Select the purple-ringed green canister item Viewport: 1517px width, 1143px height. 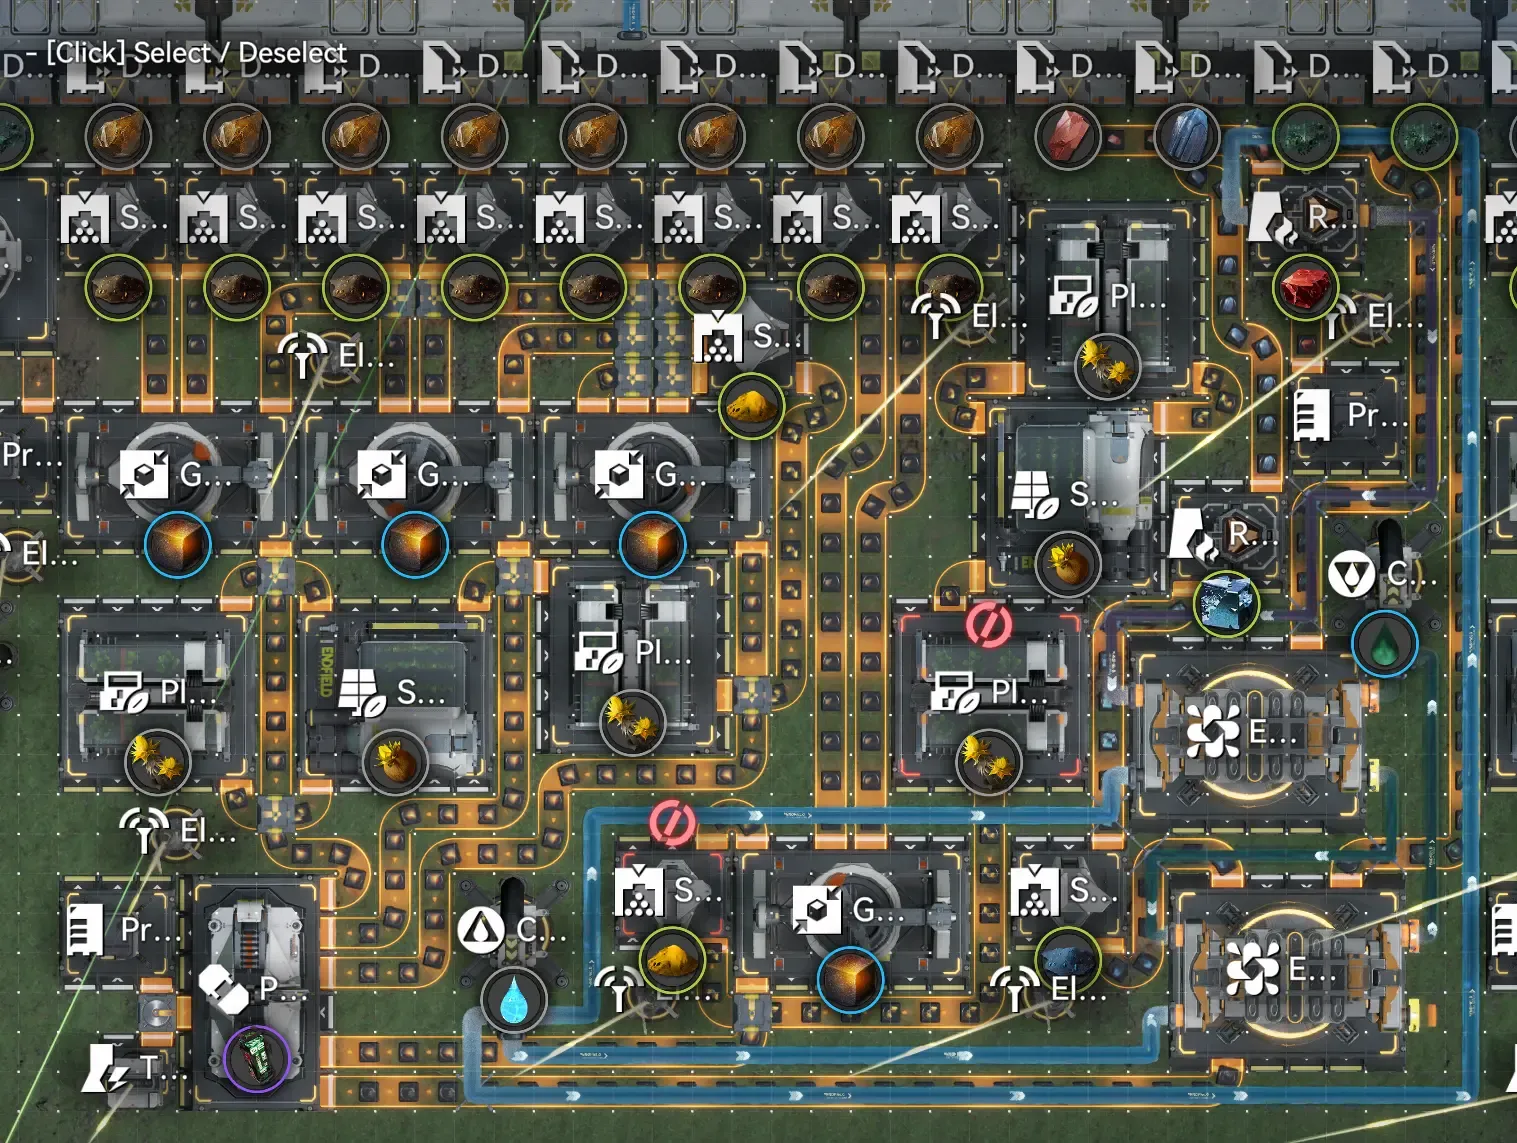[257, 1059]
